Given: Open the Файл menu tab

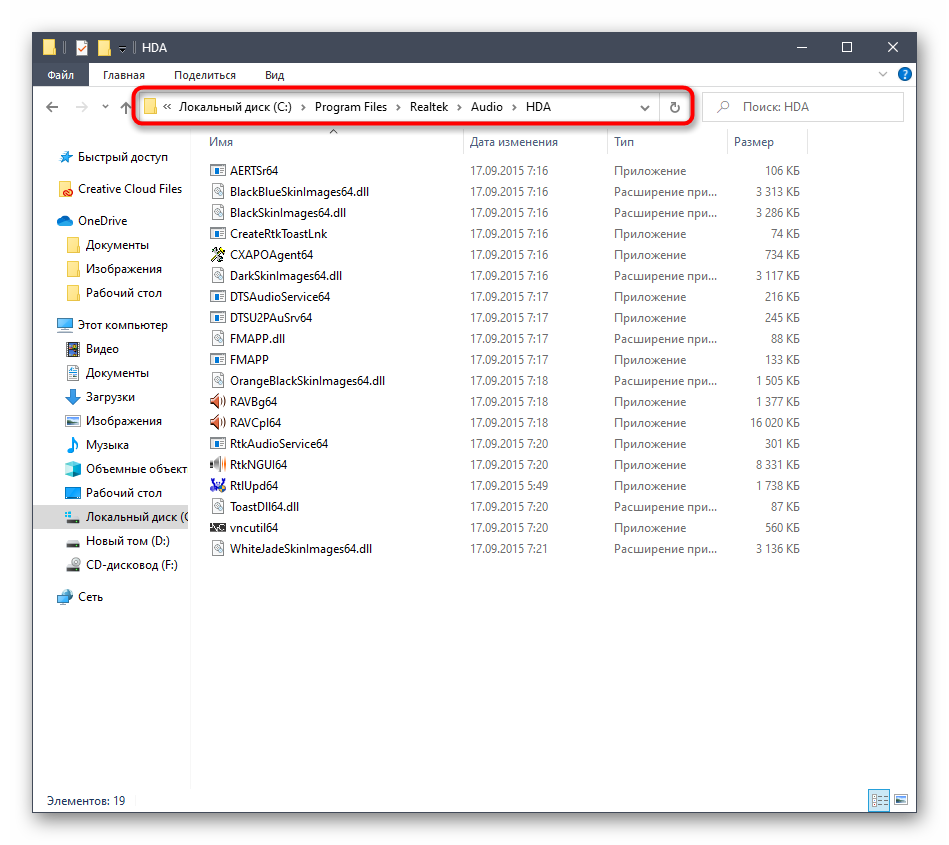Looking at the screenshot, I should coord(60,75).
